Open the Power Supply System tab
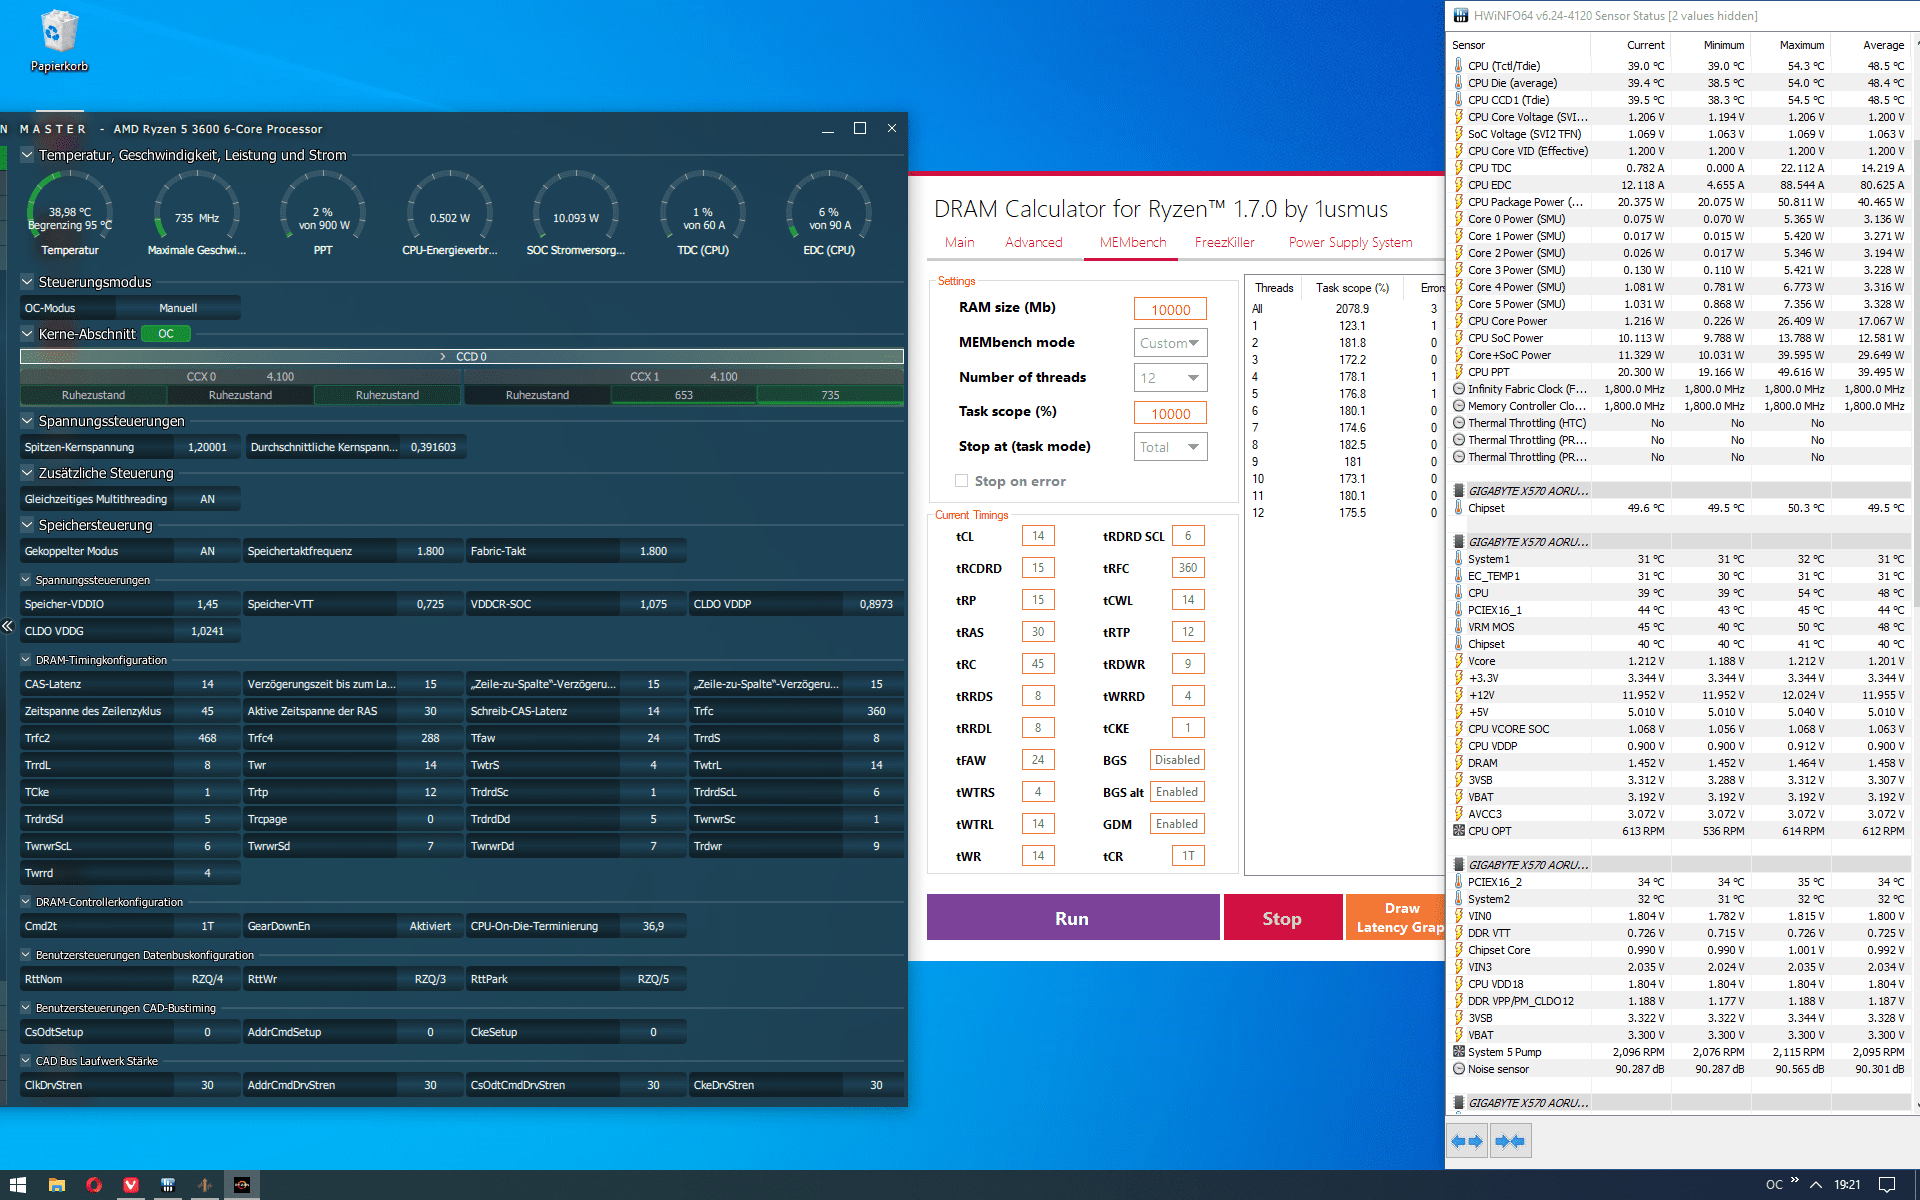Image resolution: width=1920 pixels, height=1200 pixels. coord(1350,242)
